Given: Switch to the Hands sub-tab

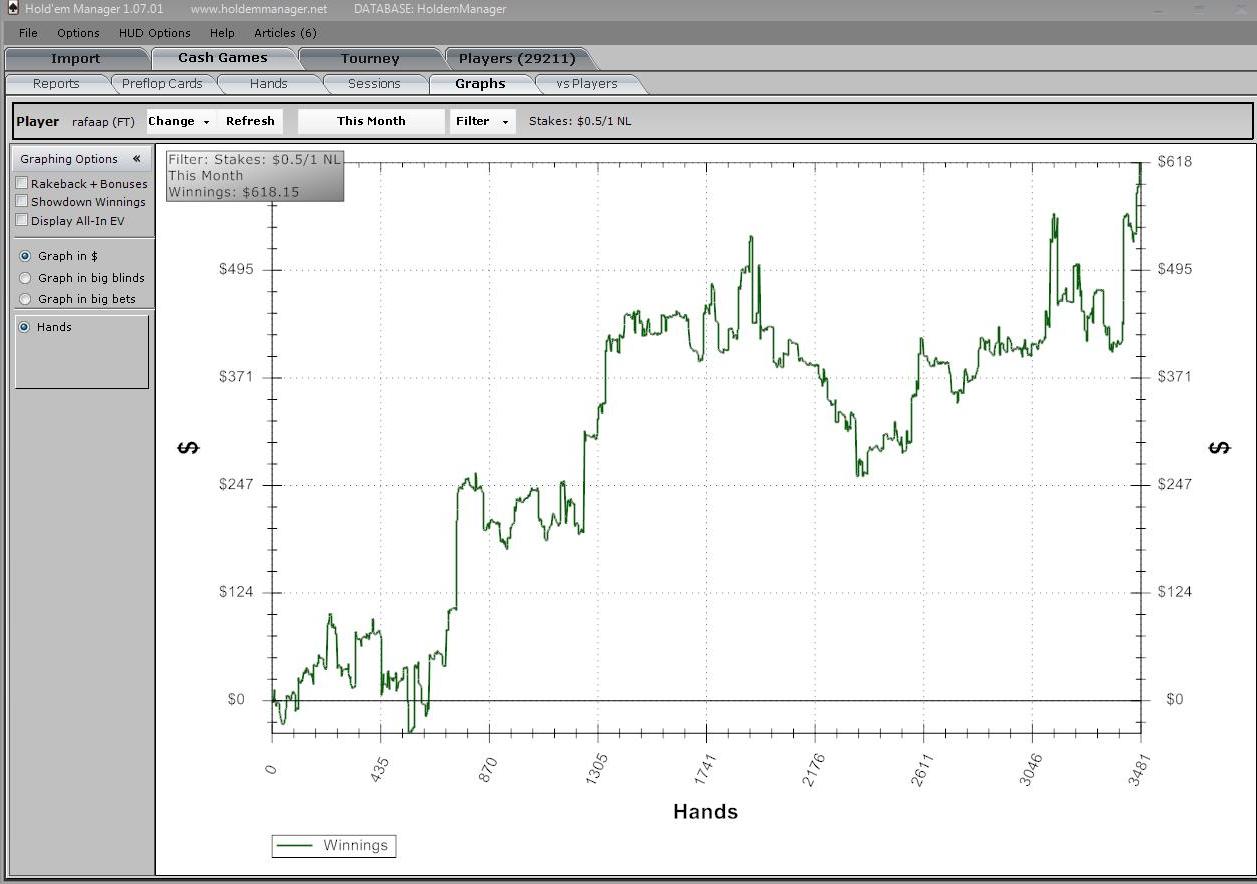Looking at the screenshot, I should [268, 83].
